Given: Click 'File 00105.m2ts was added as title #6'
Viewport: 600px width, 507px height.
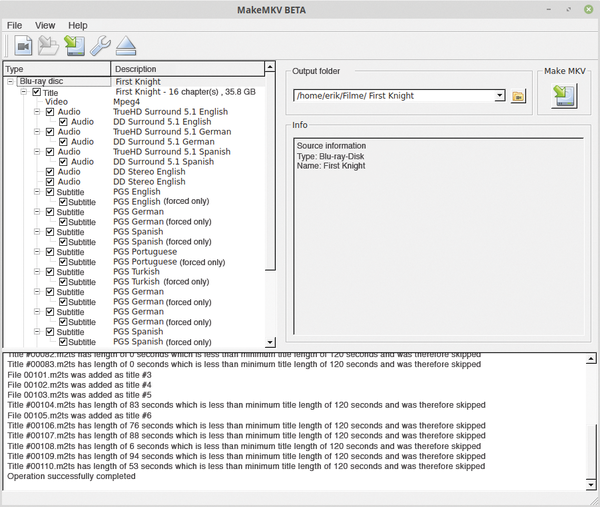Looking at the screenshot, I should point(79,416).
